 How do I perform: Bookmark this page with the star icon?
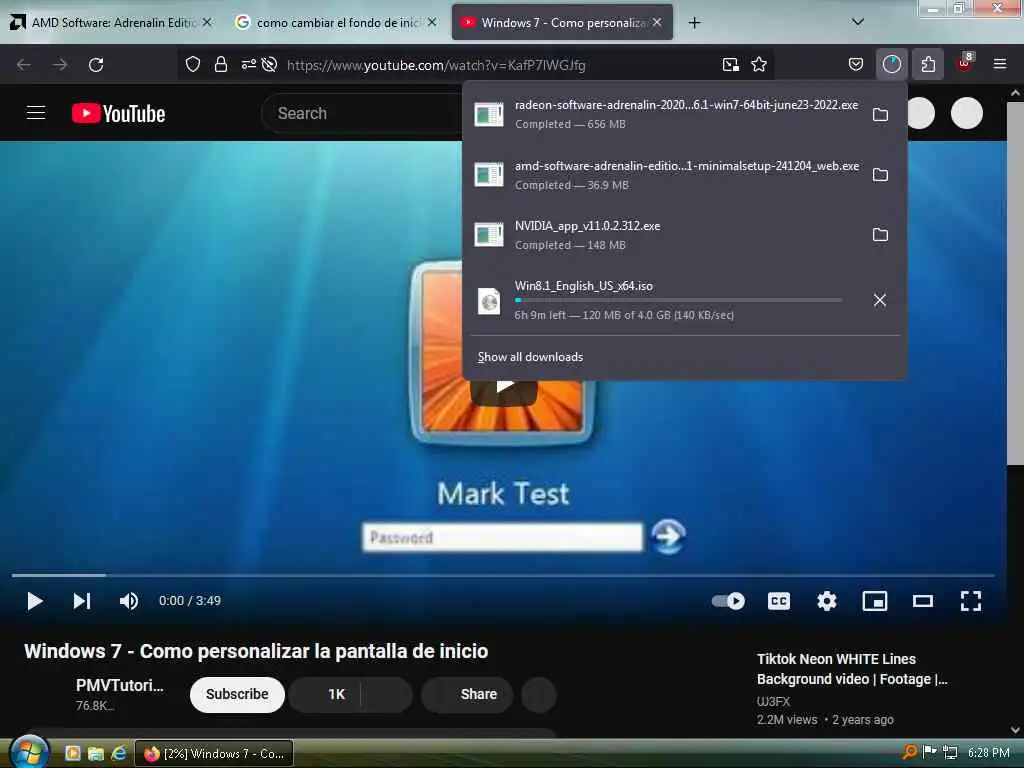click(759, 65)
